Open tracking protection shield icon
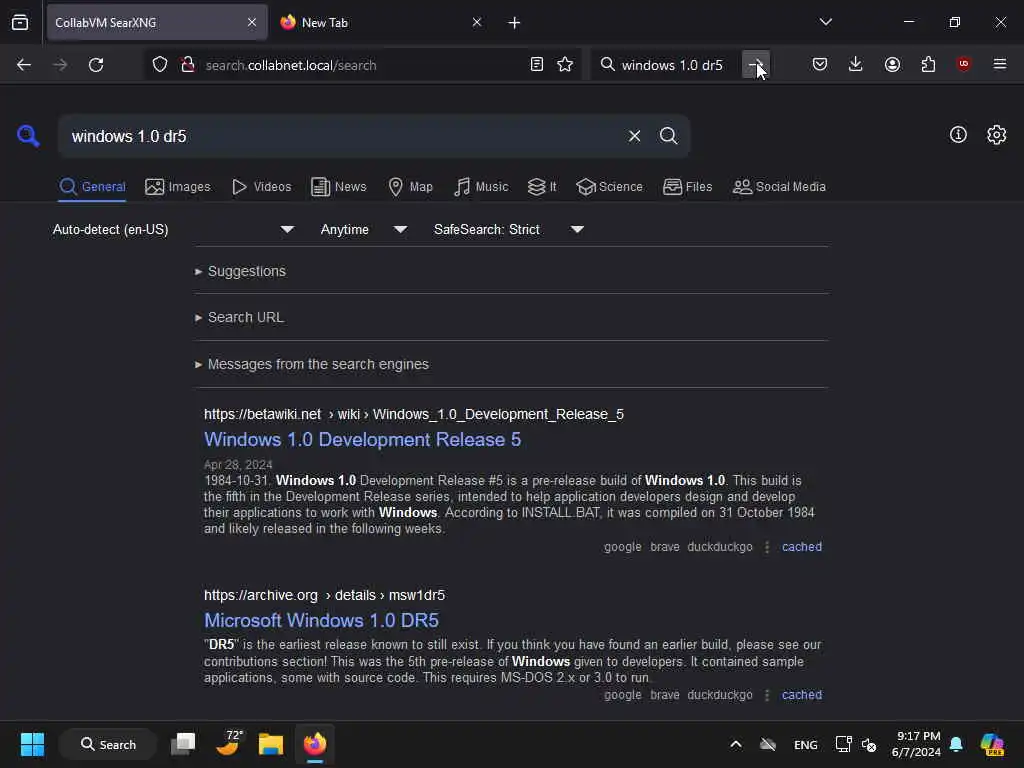The height and width of the screenshot is (768, 1024). 160,65
